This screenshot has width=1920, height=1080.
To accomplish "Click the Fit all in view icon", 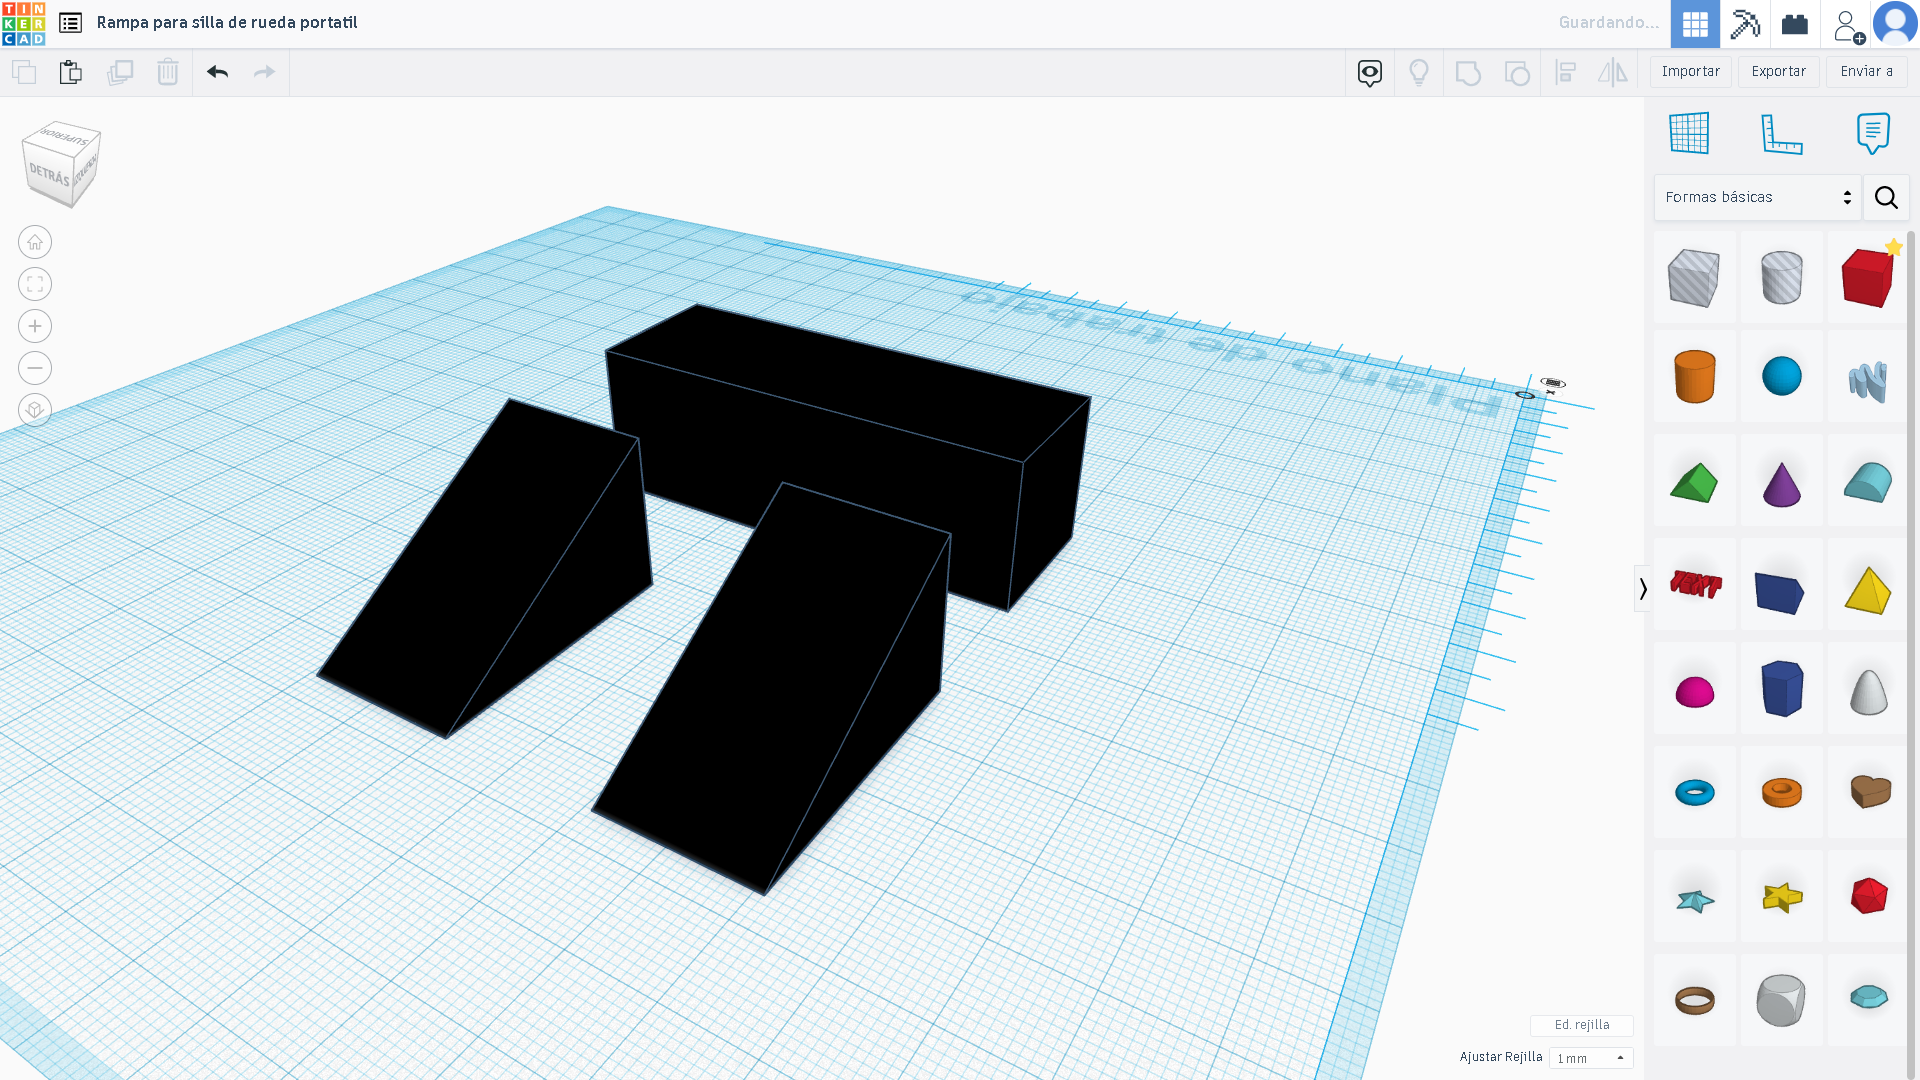I will [x=35, y=284].
